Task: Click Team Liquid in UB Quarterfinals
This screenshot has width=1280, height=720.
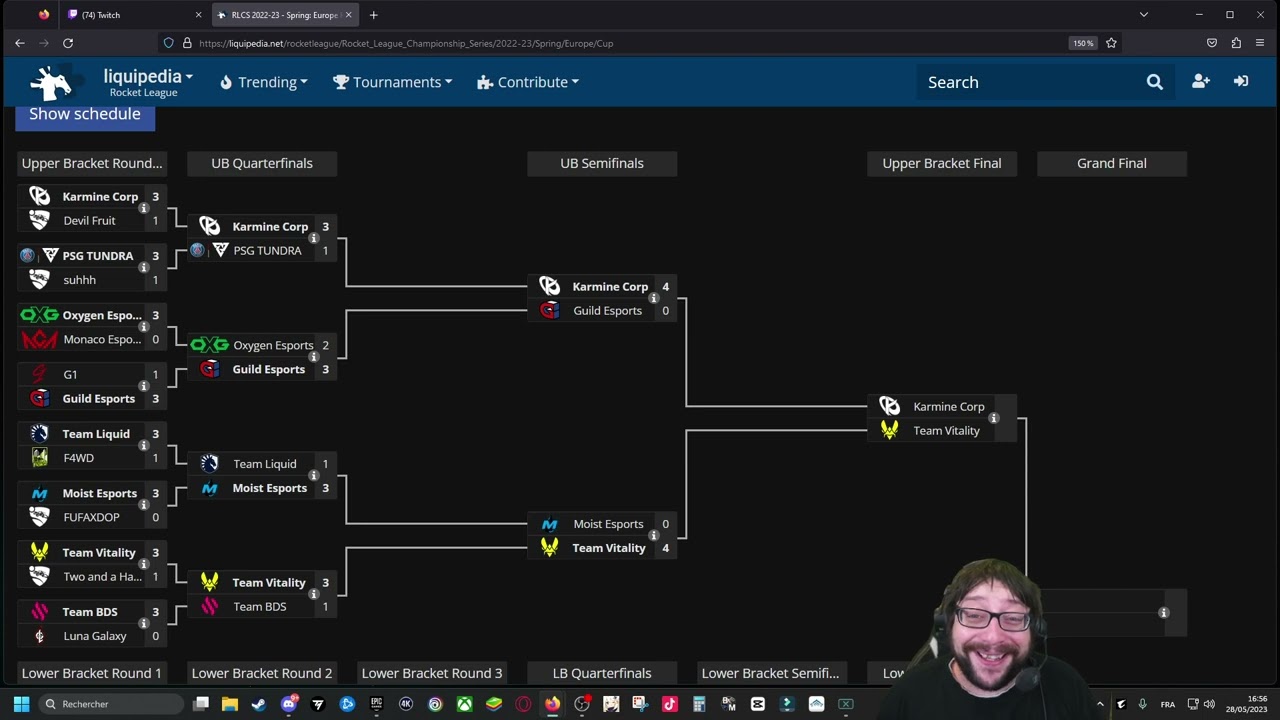Action: click(264, 464)
